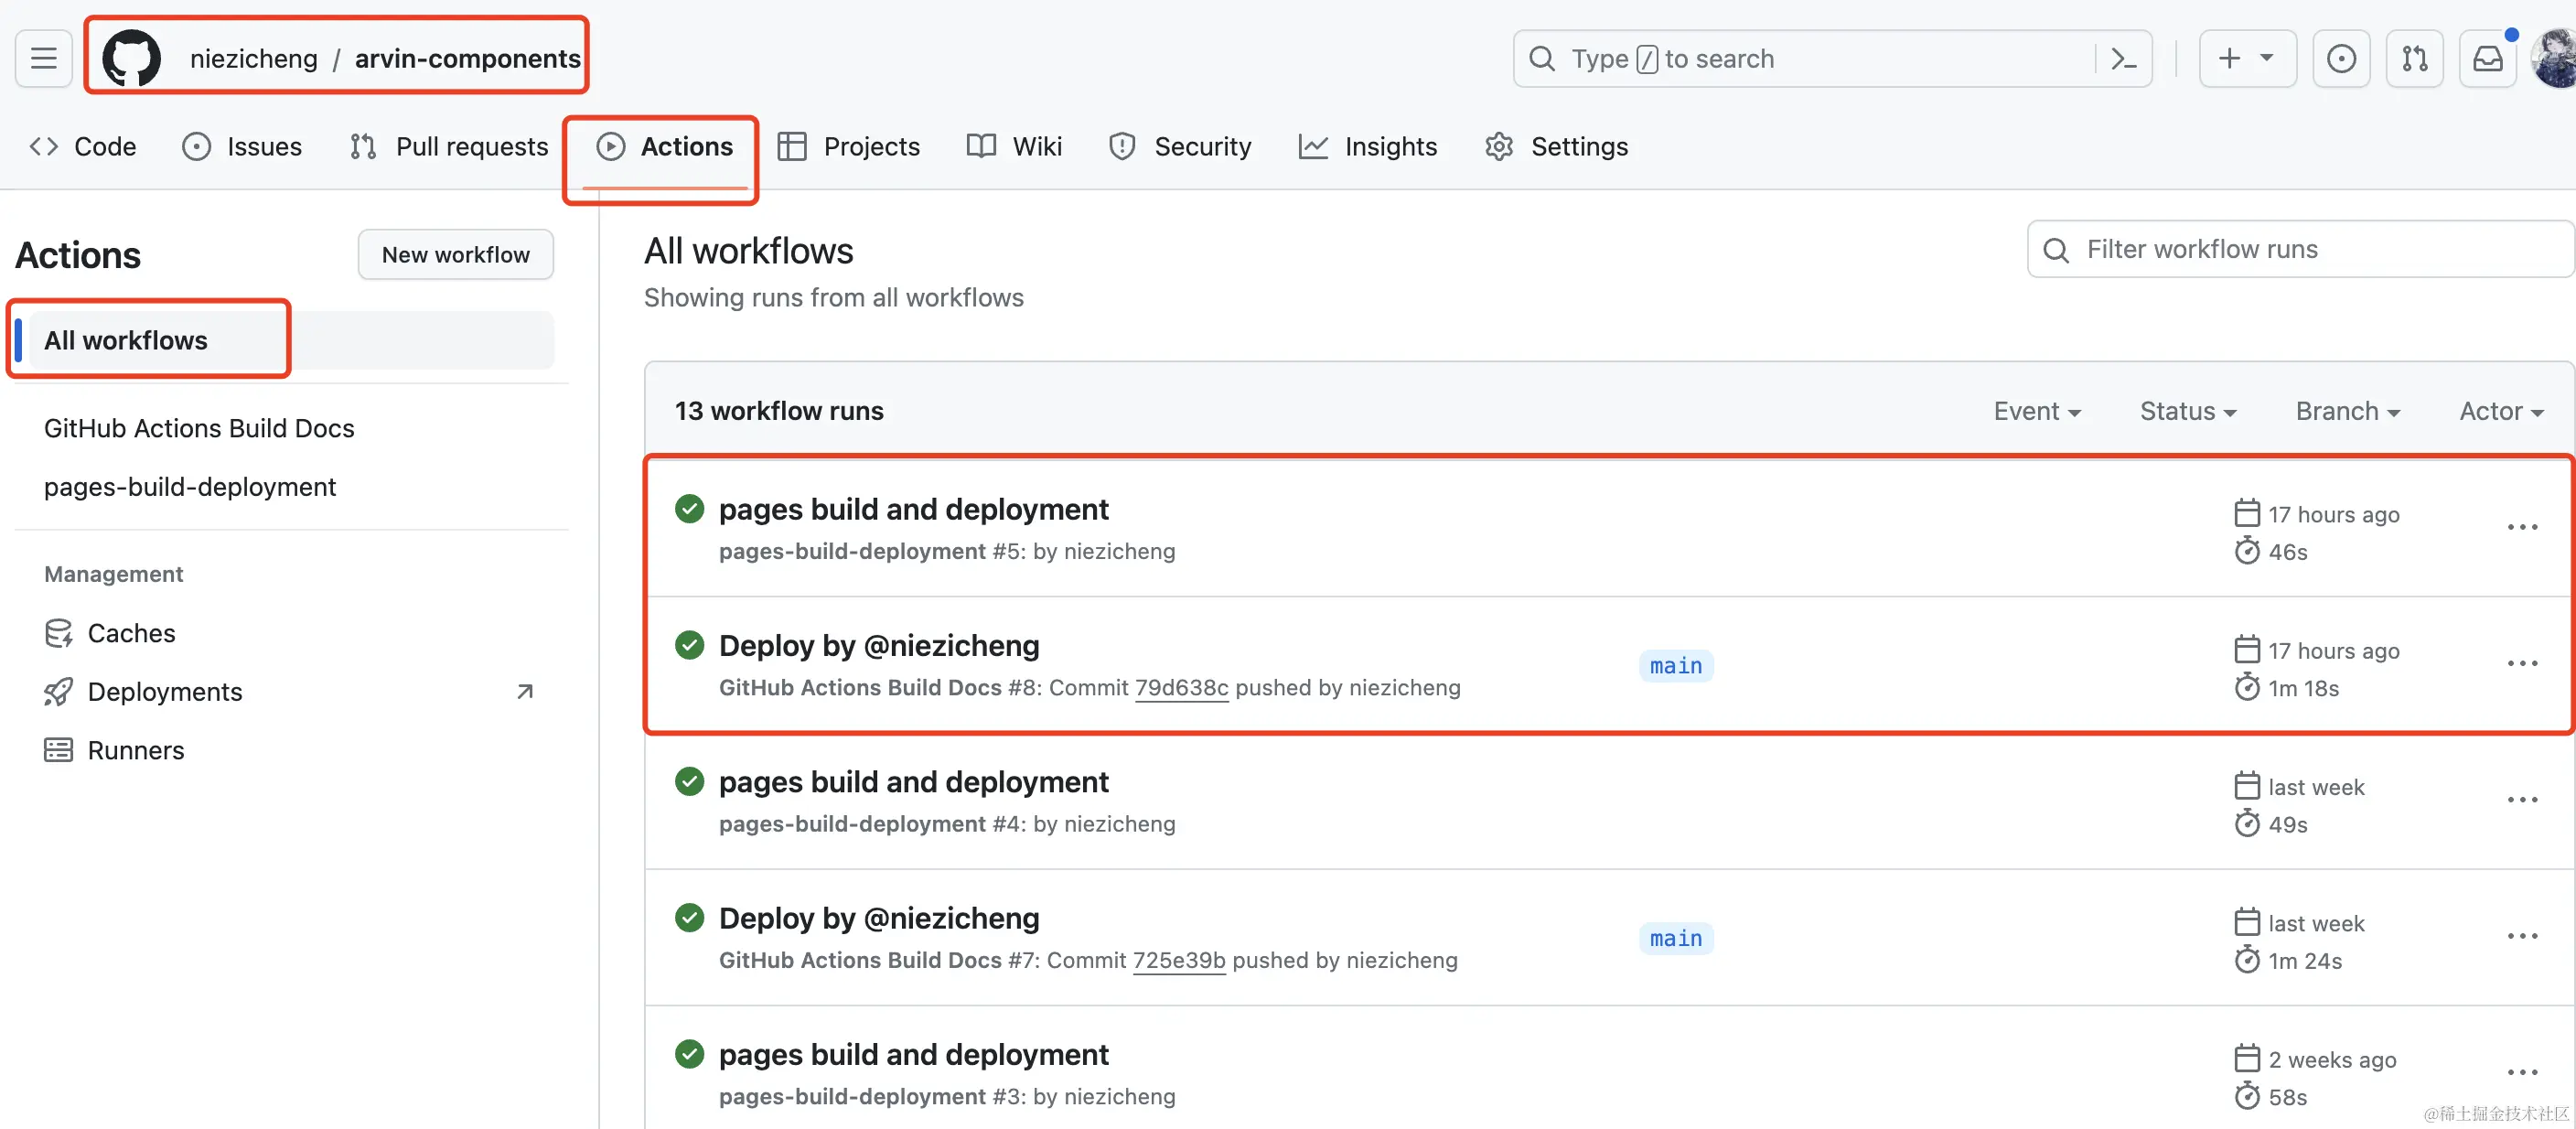Click the New workflow button

pos(456,255)
